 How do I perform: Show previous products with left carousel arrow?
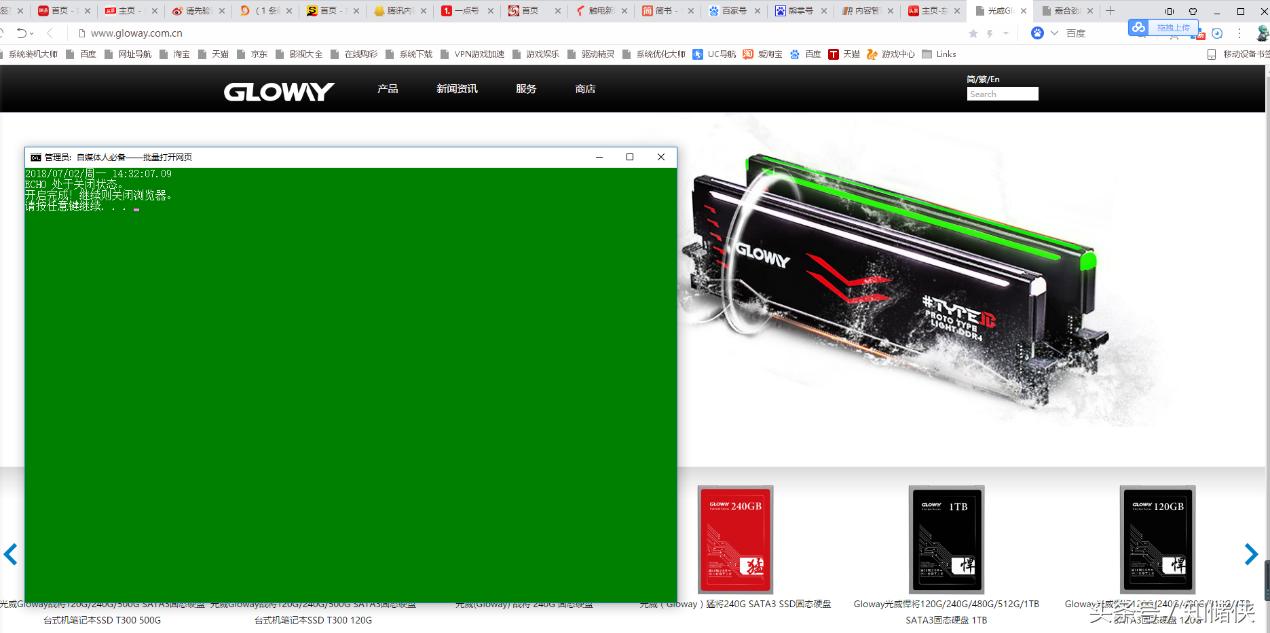pos(11,554)
